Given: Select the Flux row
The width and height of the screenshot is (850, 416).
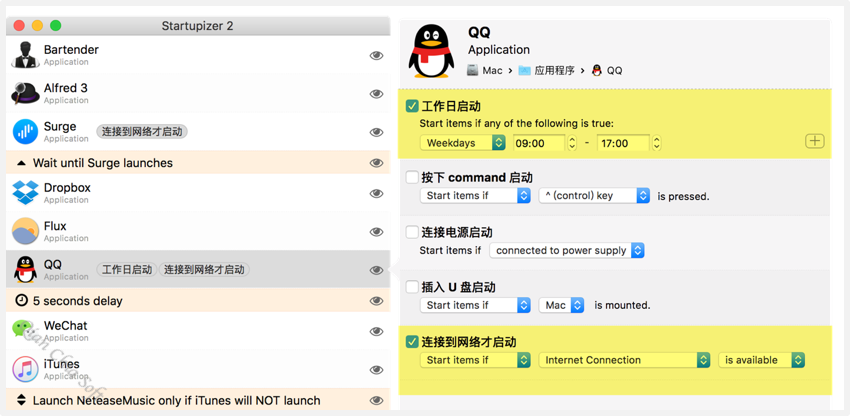Looking at the screenshot, I should (198, 232).
